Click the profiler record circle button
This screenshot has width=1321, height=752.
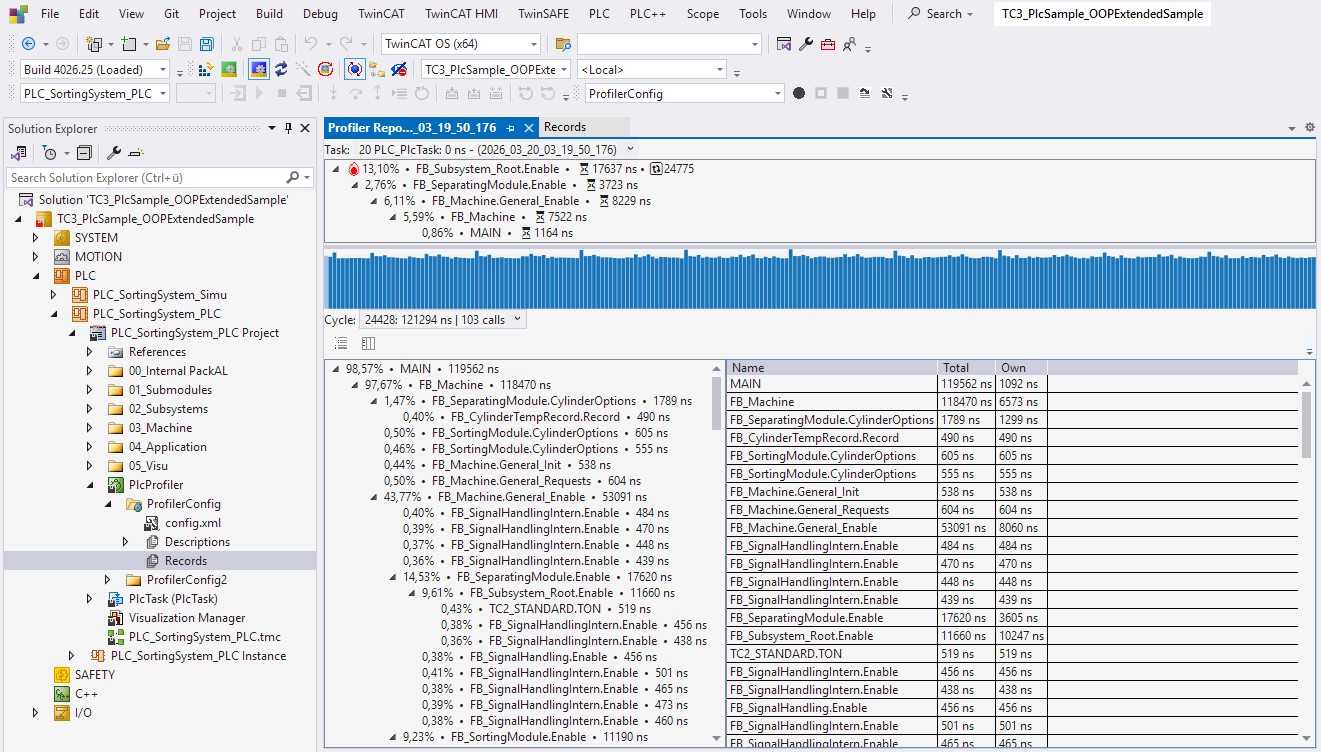pos(799,93)
